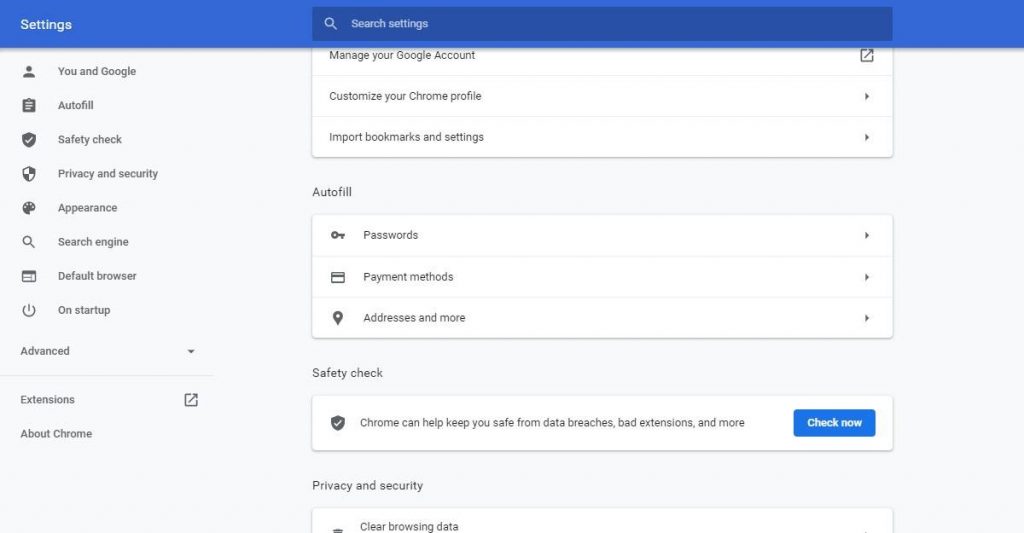Click the magnifier icon beside Search engine
1024x533 pixels.
click(29, 242)
